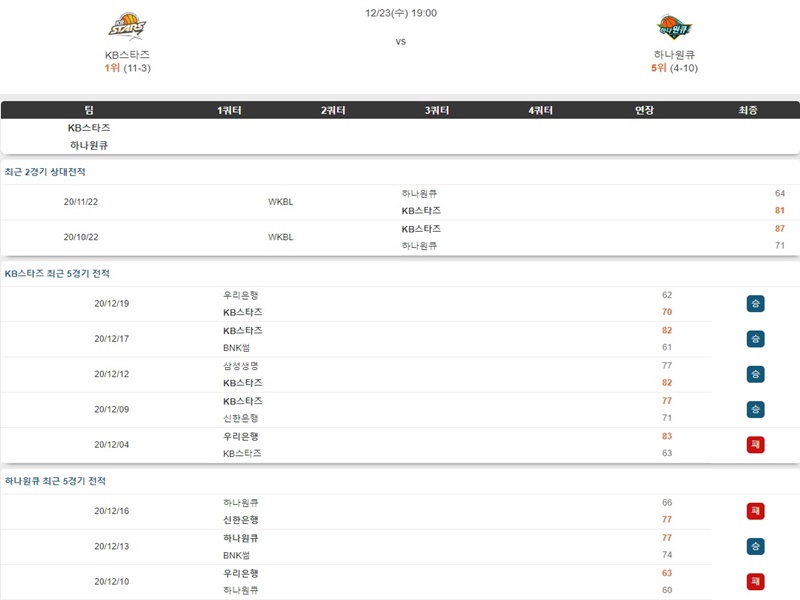
Task: Click the 20/12/17 game date
Action: [x=112, y=339]
